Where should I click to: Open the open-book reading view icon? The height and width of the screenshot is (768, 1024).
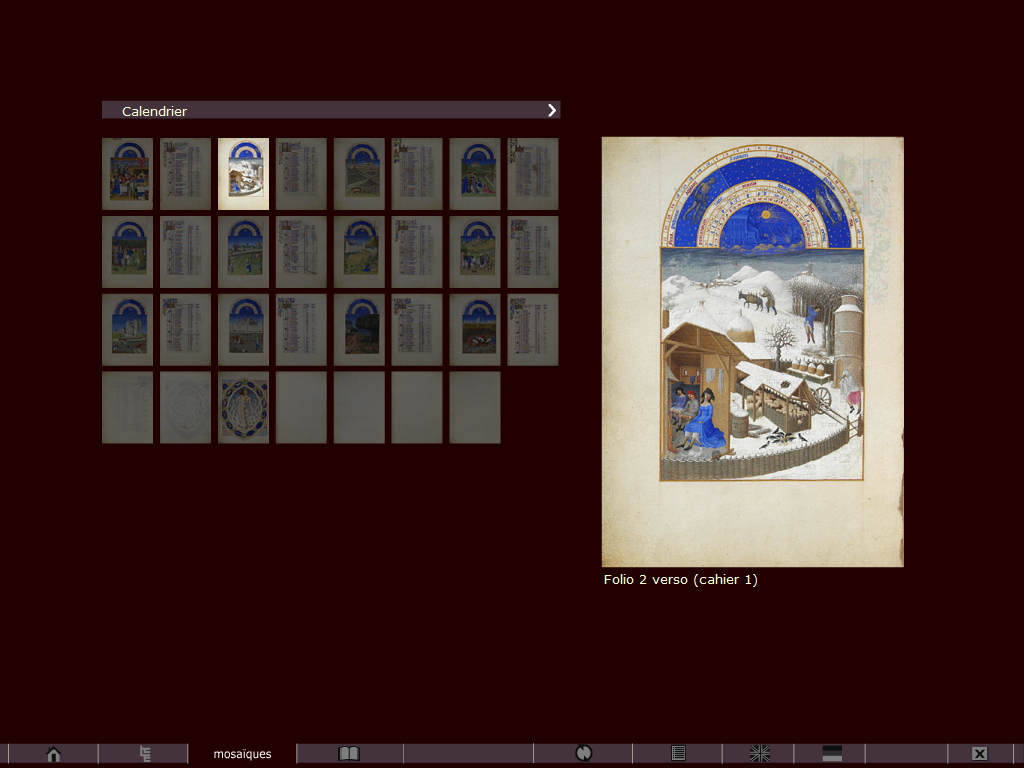(x=349, y=754)
